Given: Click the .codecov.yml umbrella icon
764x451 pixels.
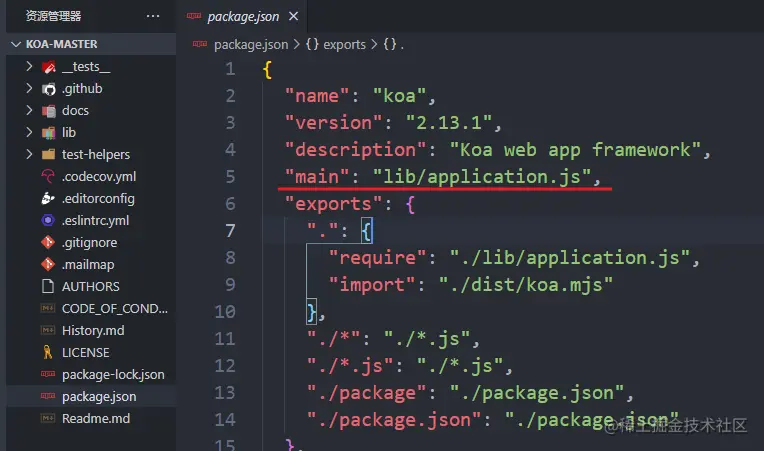Looking at the screenshot, I should pyautogui.click(x=48, y=176).
